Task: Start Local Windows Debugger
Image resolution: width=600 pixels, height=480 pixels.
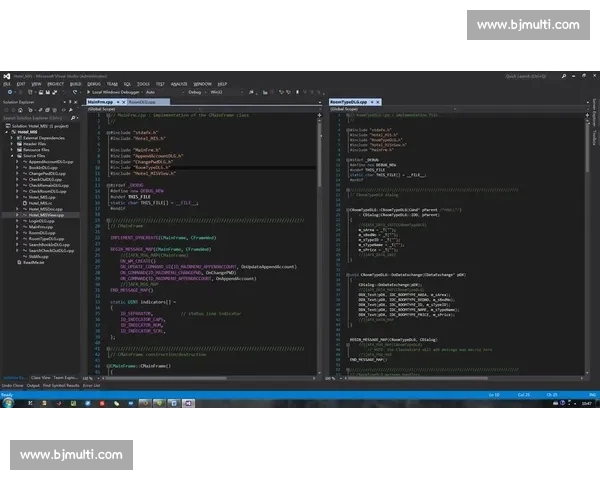Action: click(113, 92)
